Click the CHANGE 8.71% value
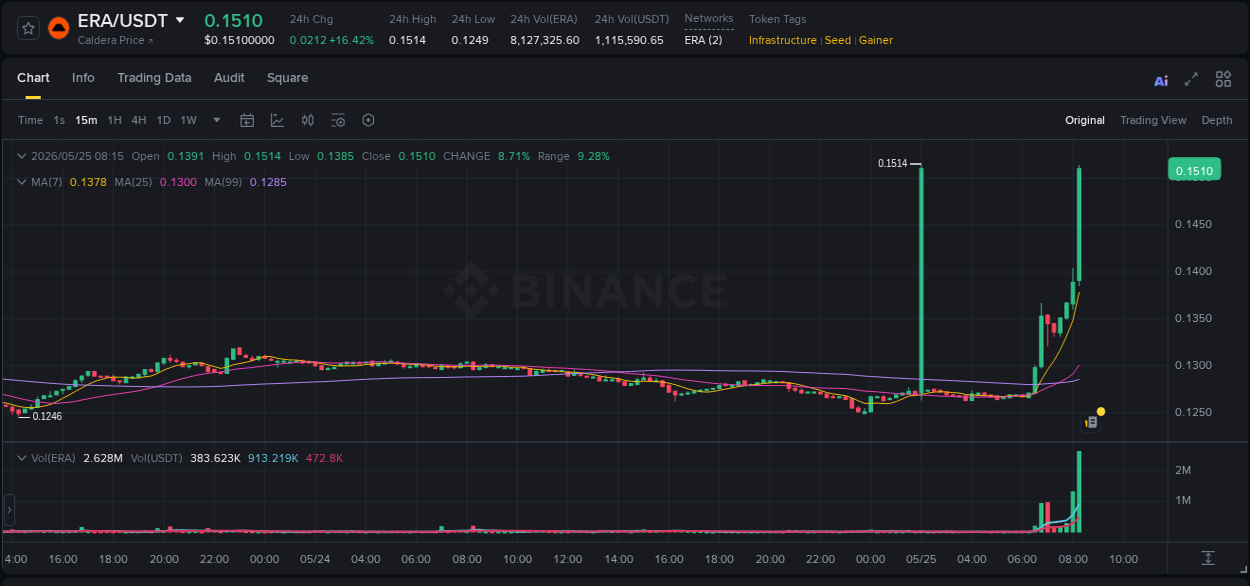The image size is (1250, 586). click(x=513, y=156)
